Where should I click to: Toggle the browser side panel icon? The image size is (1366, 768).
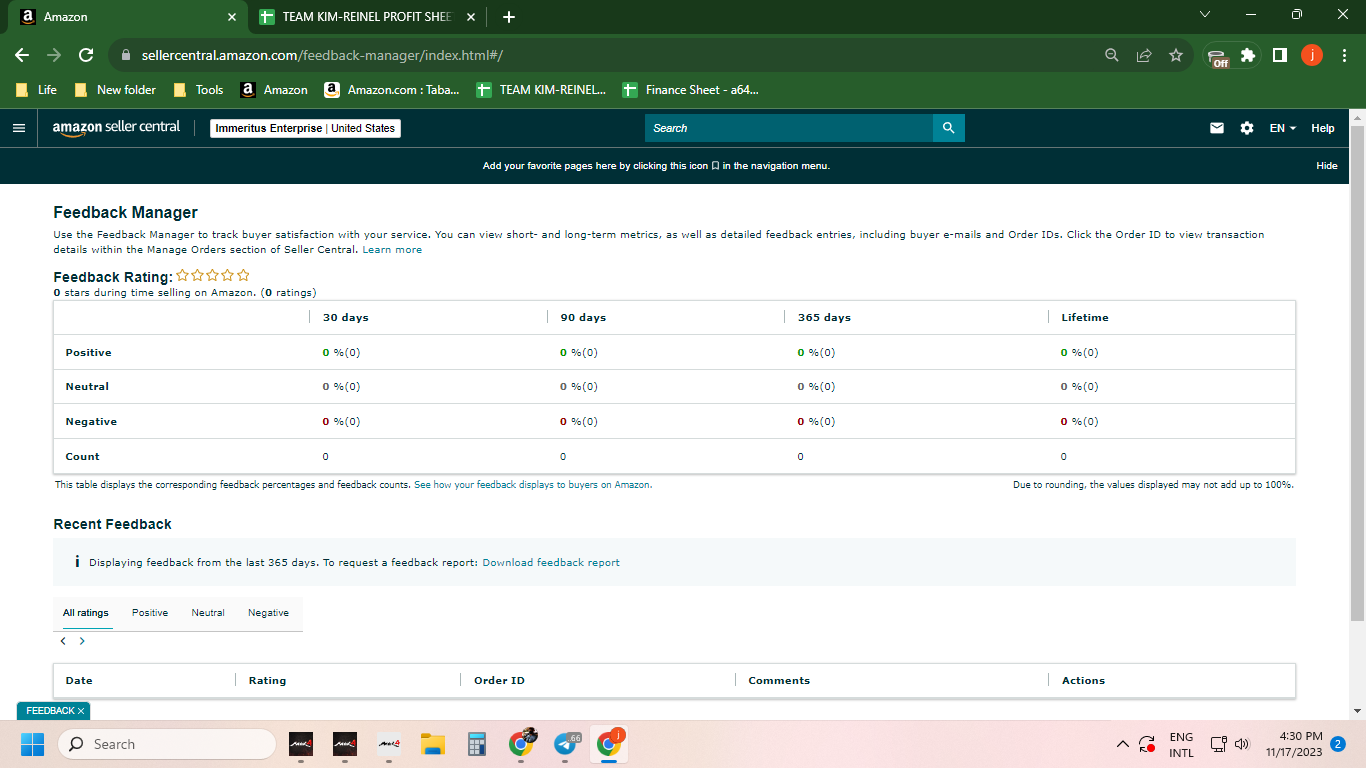(x=1279, y=55)
